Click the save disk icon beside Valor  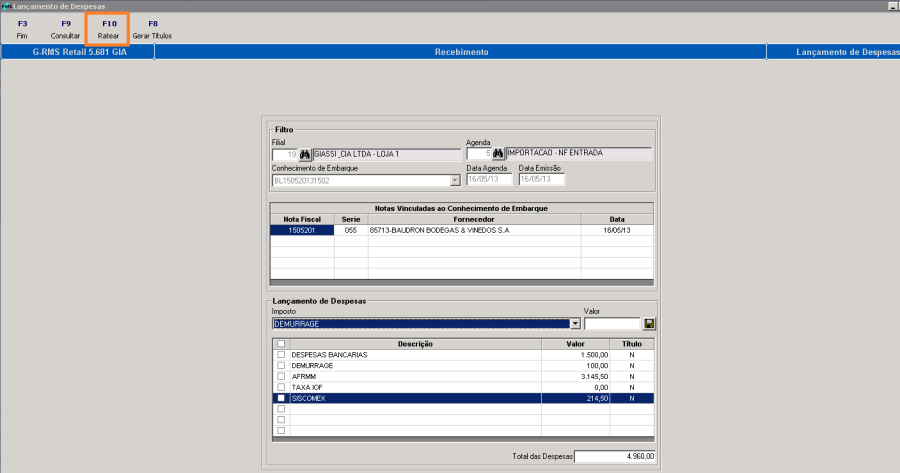point(649,324)
